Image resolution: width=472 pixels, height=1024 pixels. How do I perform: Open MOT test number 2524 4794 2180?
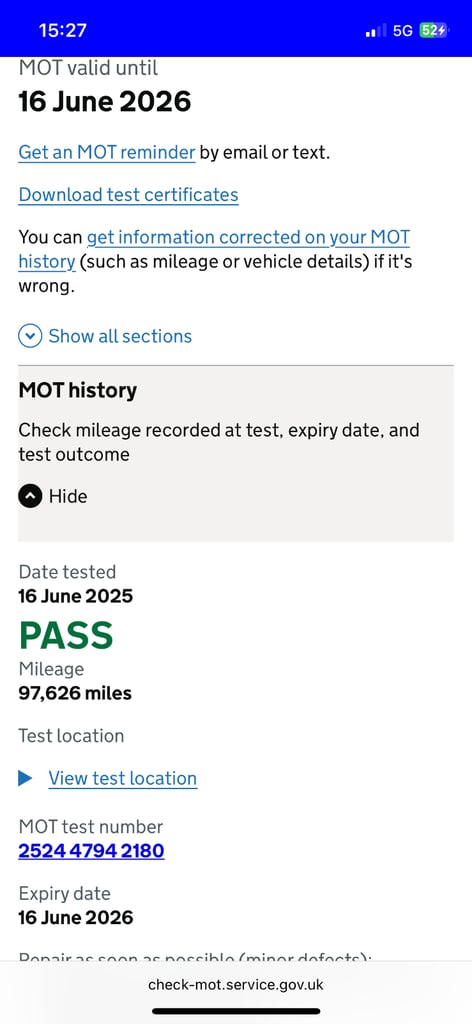(91, 851)
